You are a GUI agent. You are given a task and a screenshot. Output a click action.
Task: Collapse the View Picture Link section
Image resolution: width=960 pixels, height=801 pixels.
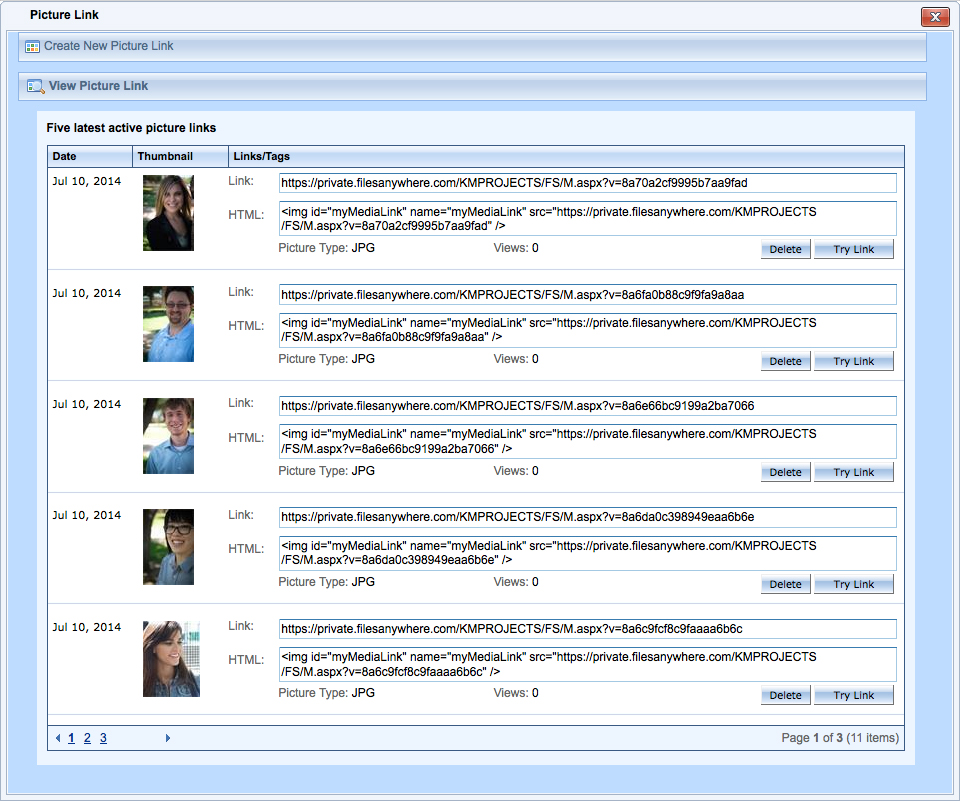click(x=472, y=86)
